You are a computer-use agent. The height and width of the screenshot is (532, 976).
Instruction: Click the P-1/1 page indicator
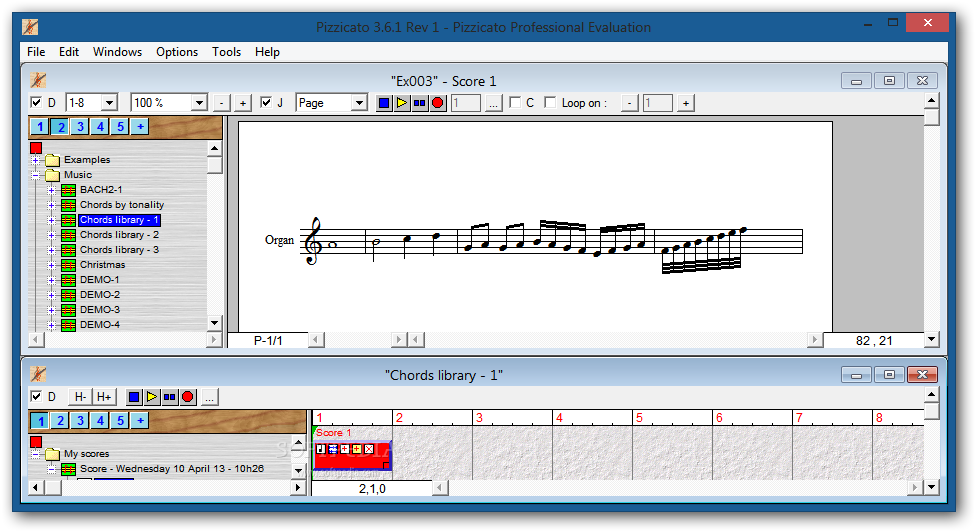point(268,340)
